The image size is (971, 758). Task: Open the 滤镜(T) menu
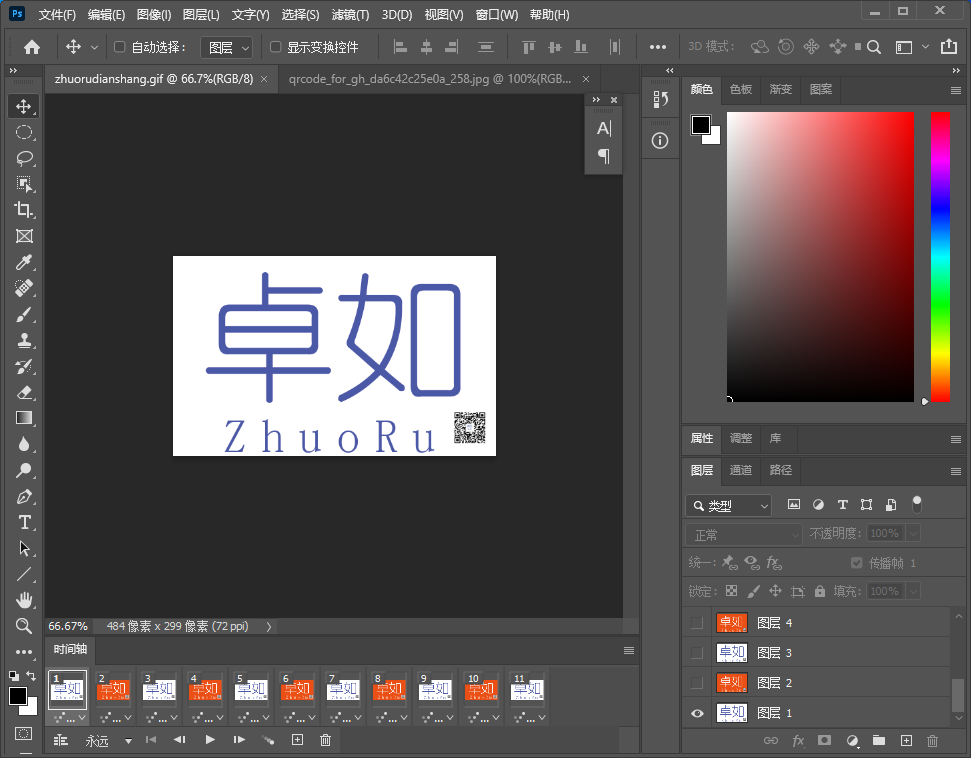coord(349,15)
